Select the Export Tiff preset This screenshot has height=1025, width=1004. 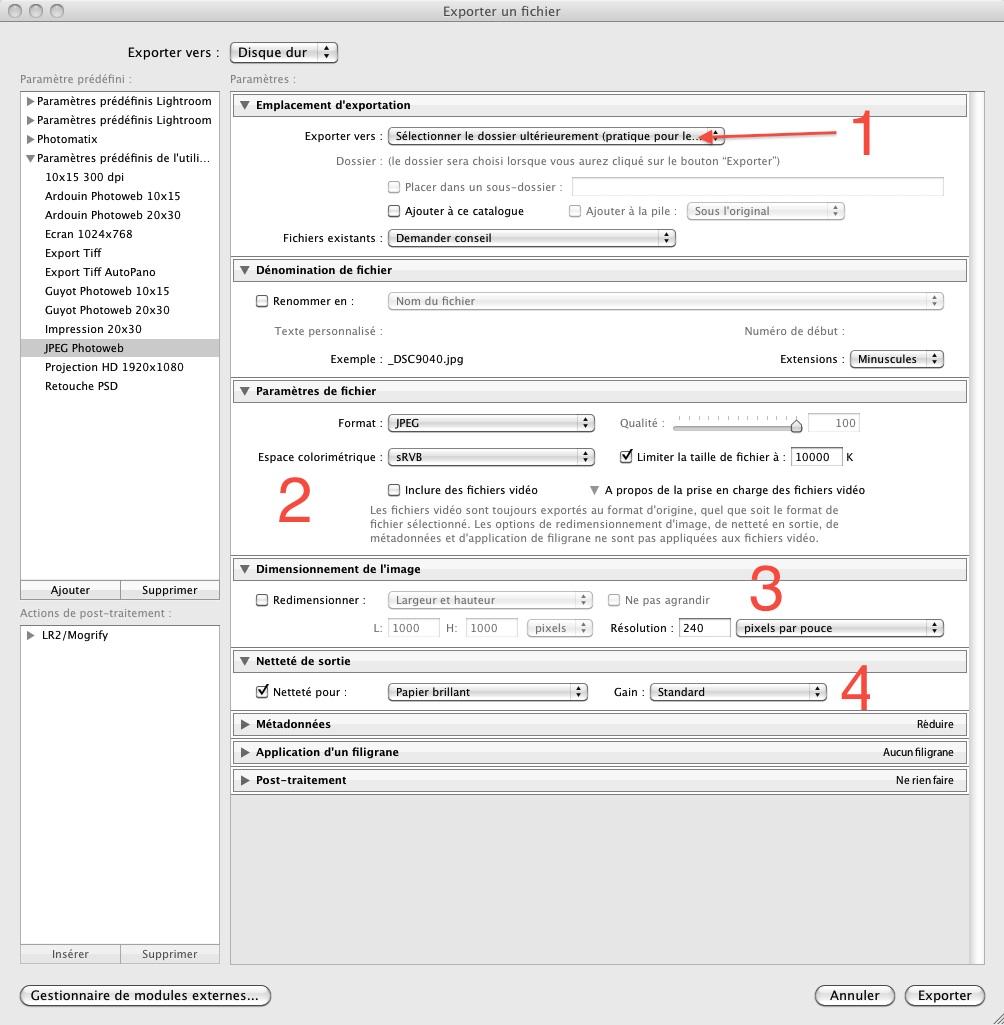pyautogui.click(x=73, y=253)
